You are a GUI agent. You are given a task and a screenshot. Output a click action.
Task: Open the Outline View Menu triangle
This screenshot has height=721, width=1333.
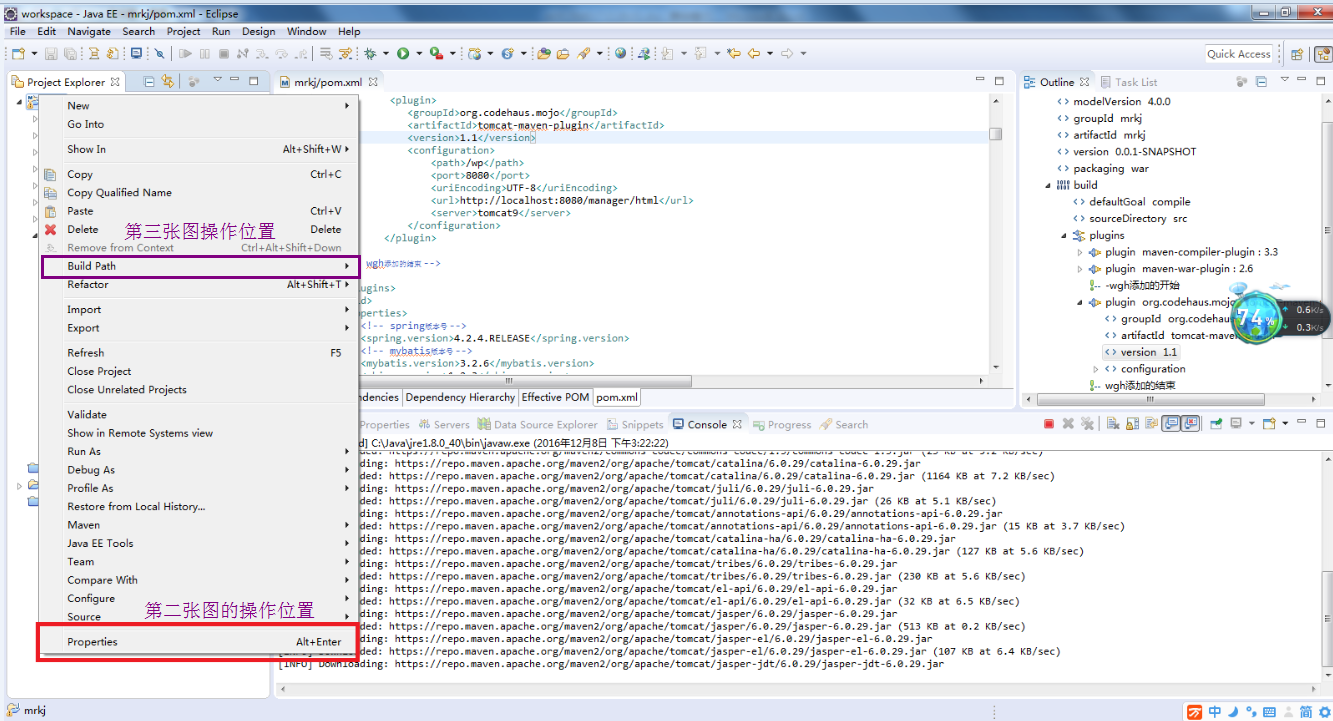click(1284, 79)
